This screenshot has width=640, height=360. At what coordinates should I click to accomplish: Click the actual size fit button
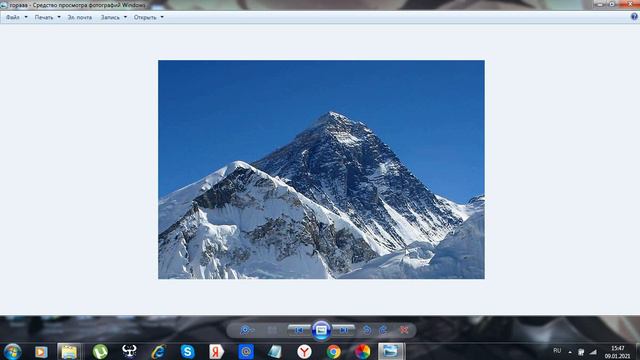272,330
